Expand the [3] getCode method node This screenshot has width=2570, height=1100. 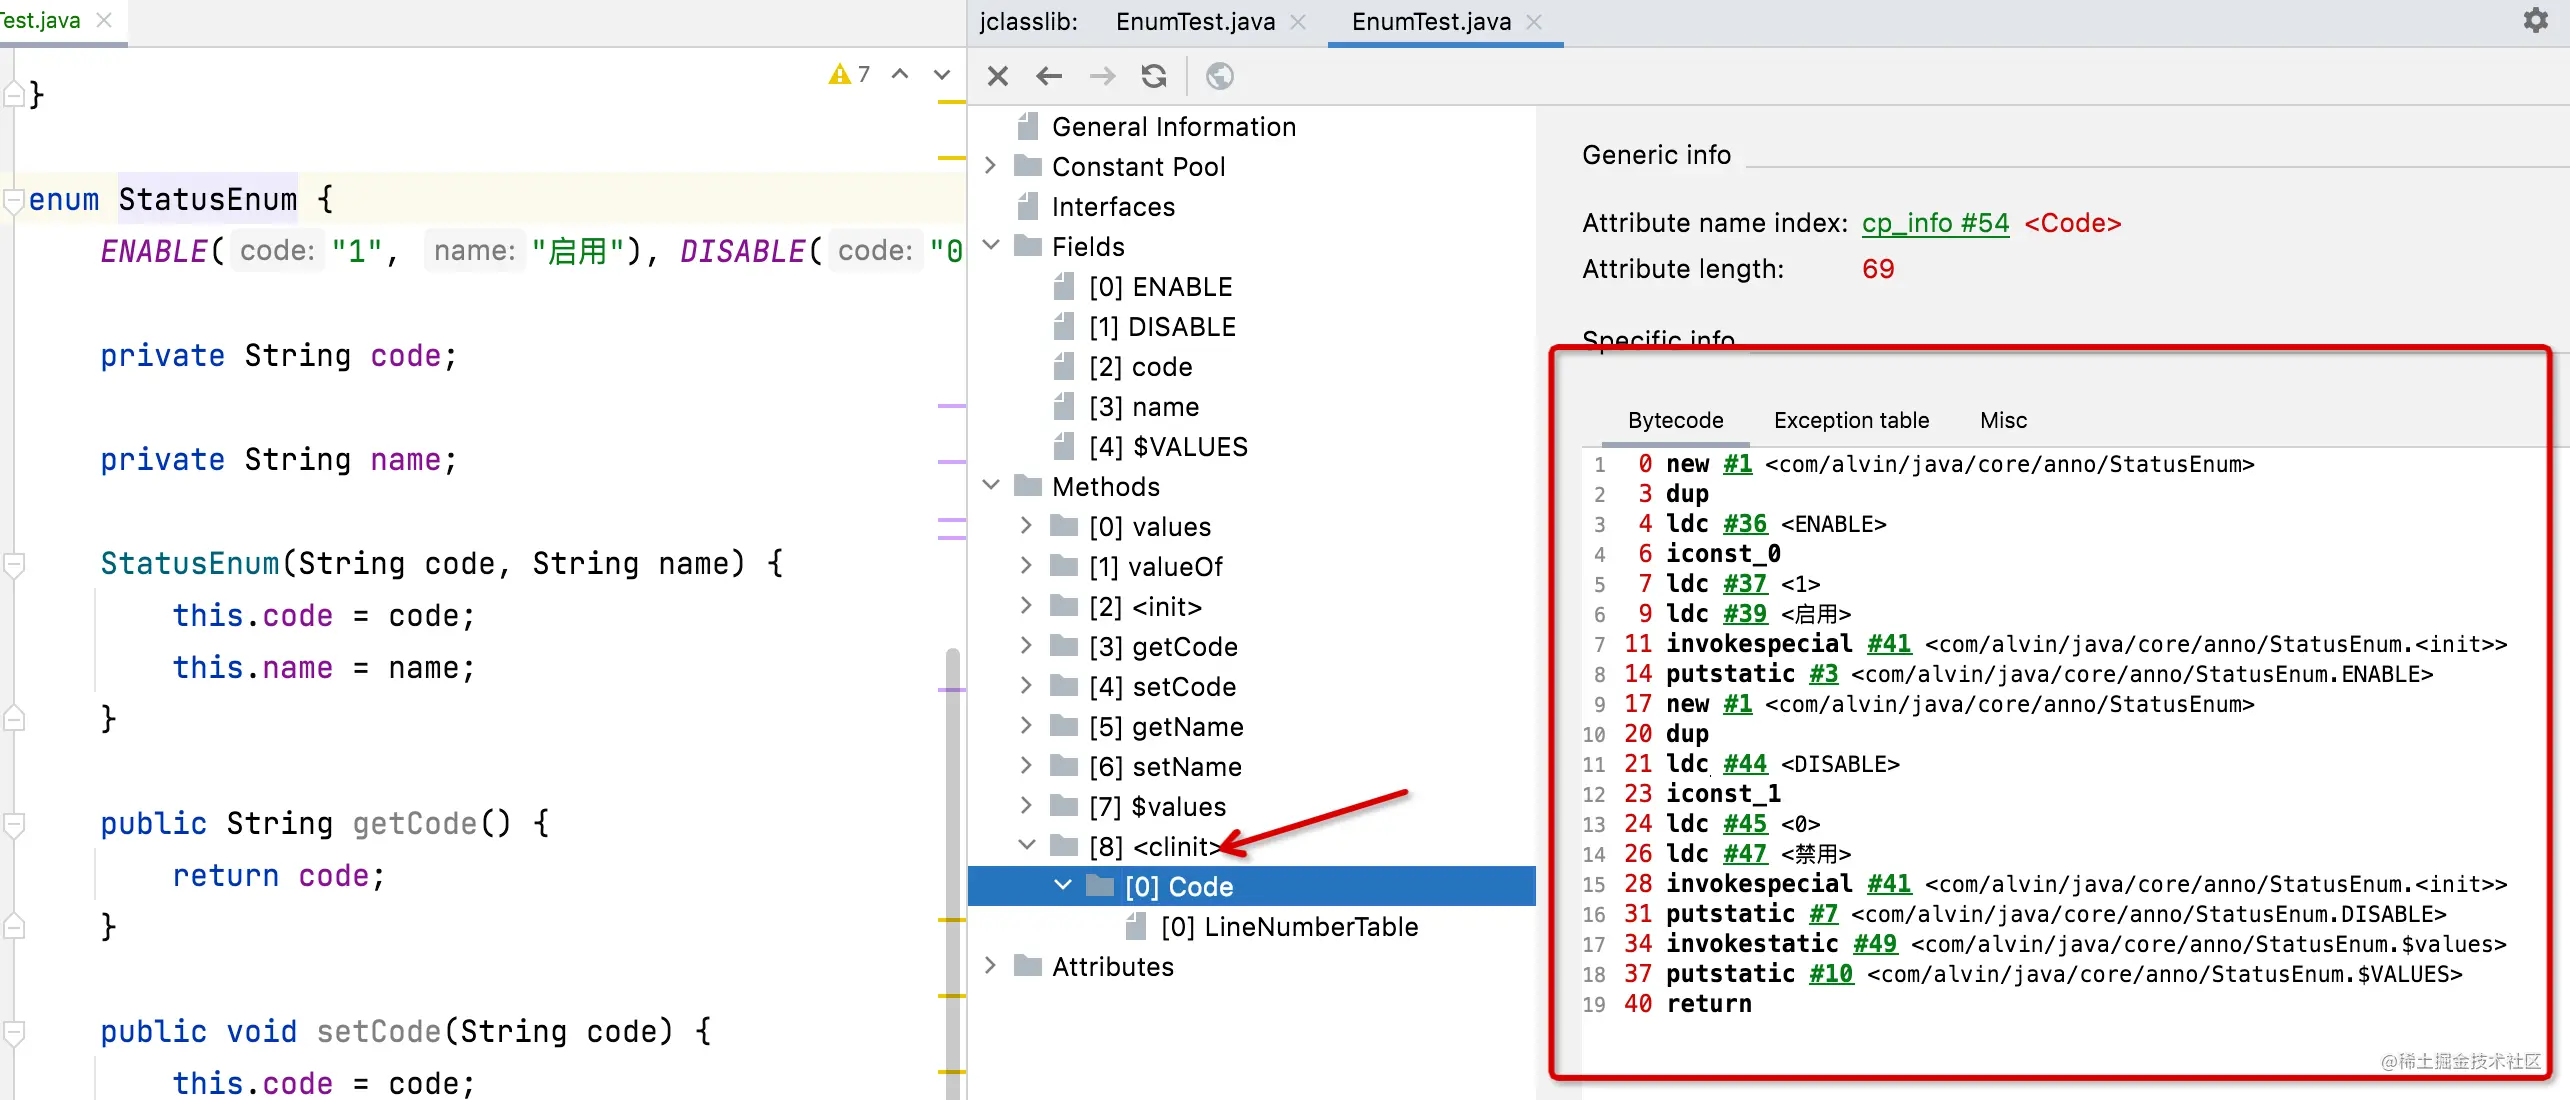(x=1026, y=646)
